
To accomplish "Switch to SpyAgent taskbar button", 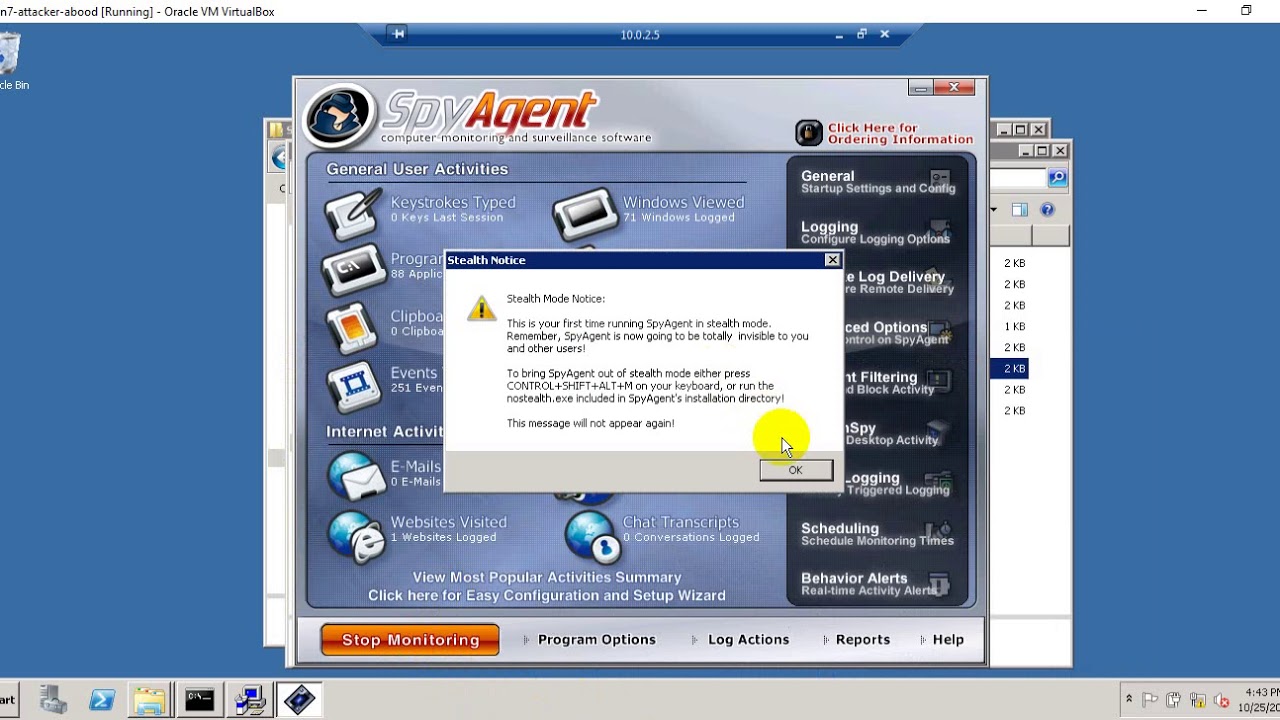I will coord(298,700).
